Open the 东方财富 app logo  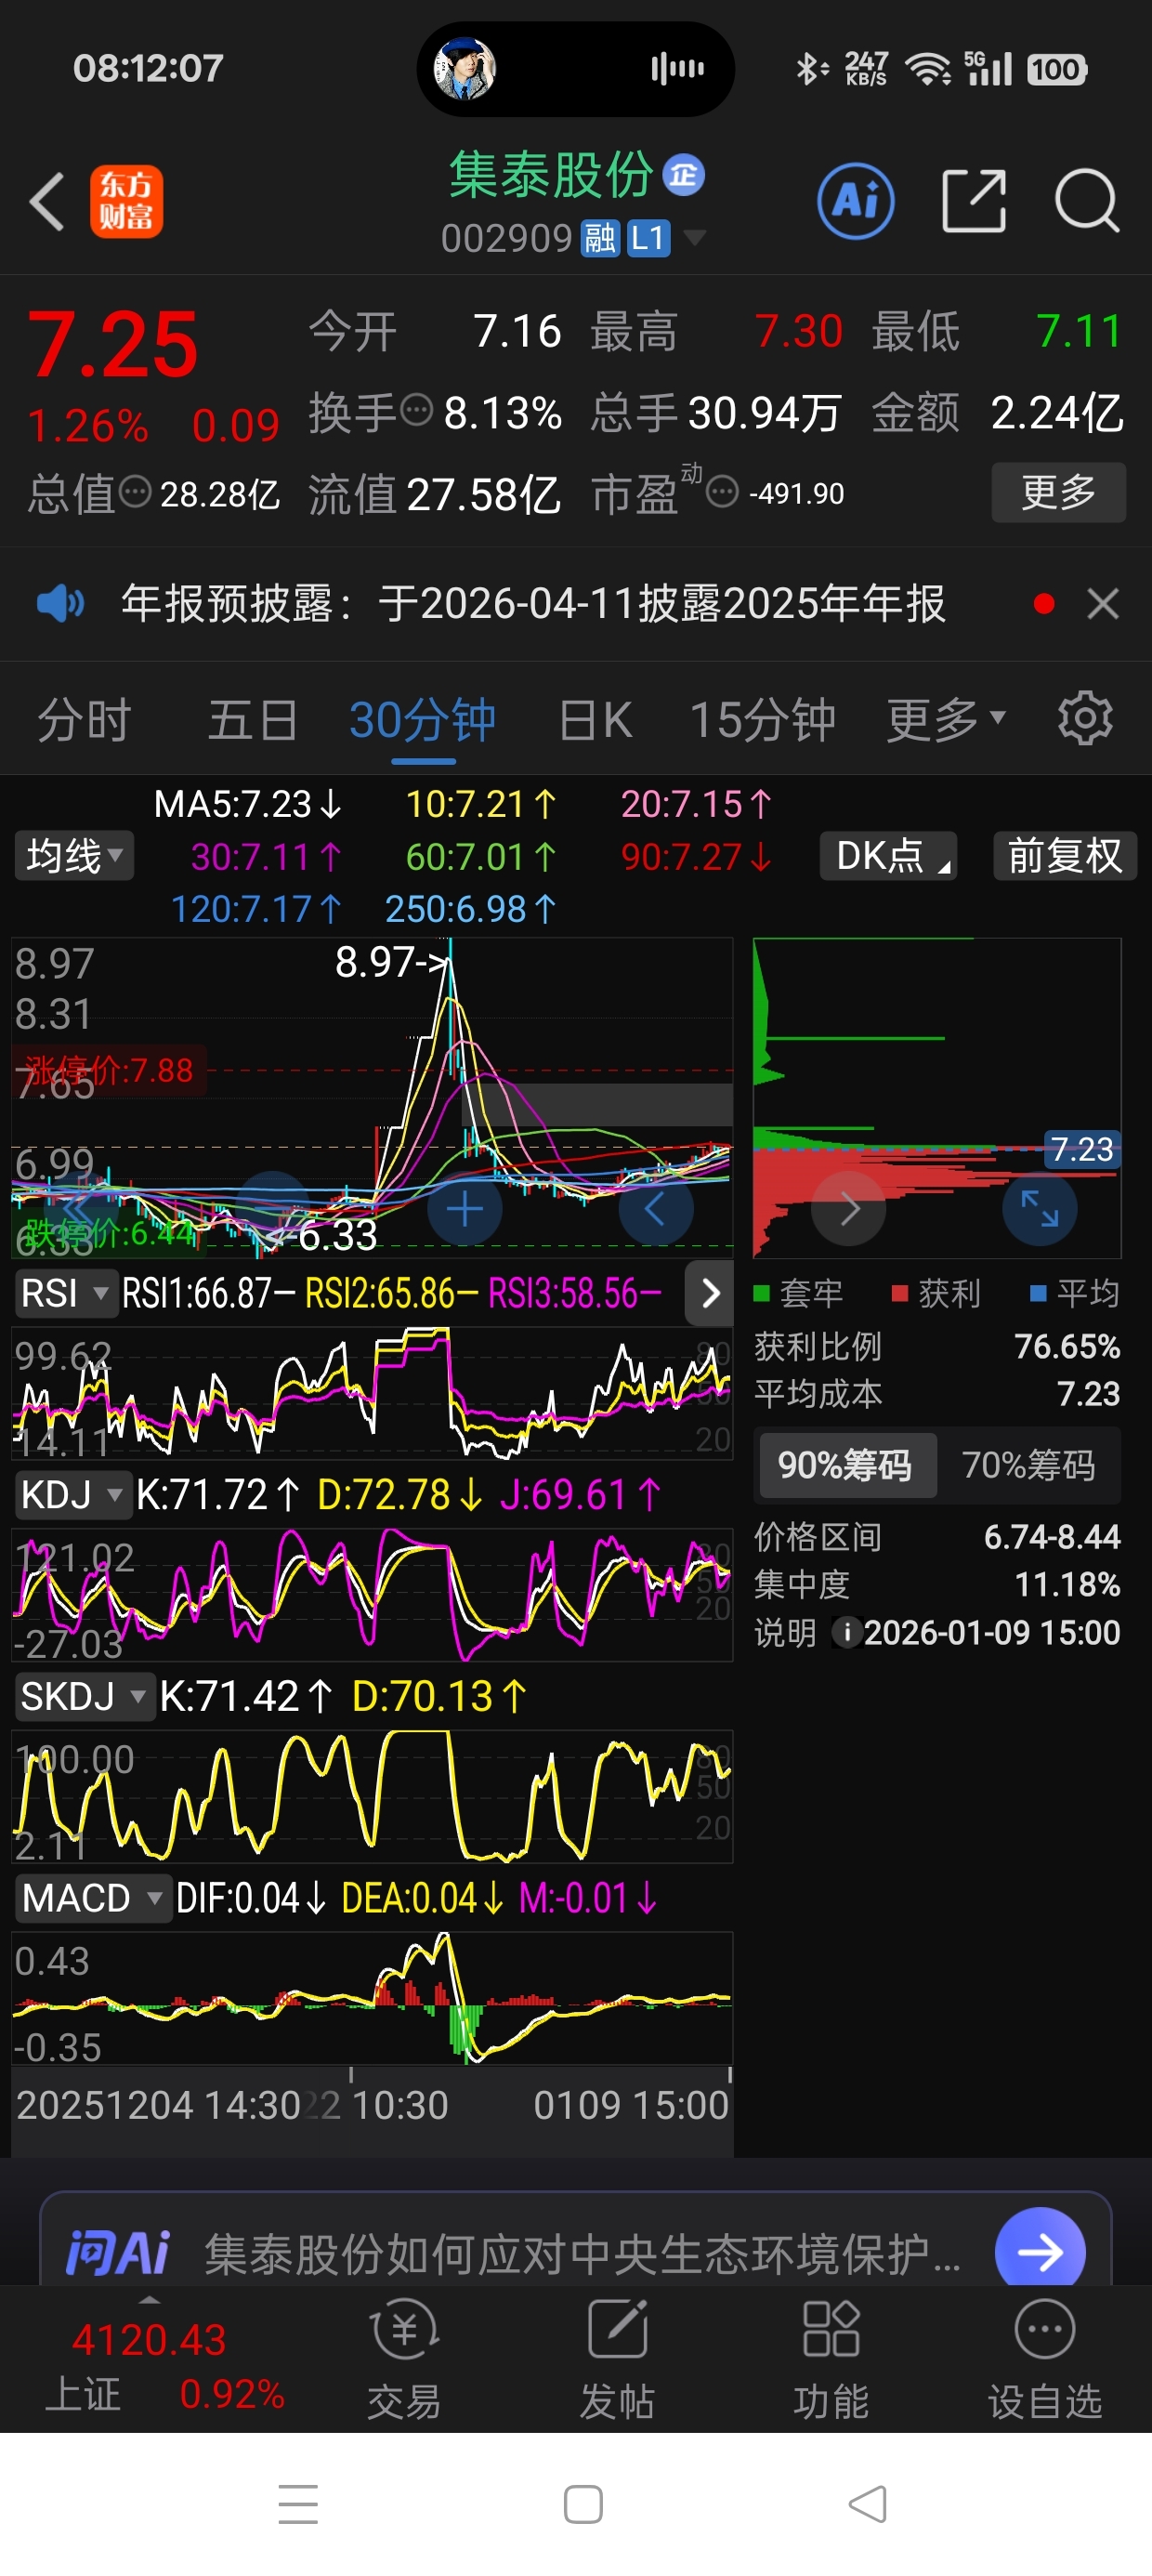point(126,202)
